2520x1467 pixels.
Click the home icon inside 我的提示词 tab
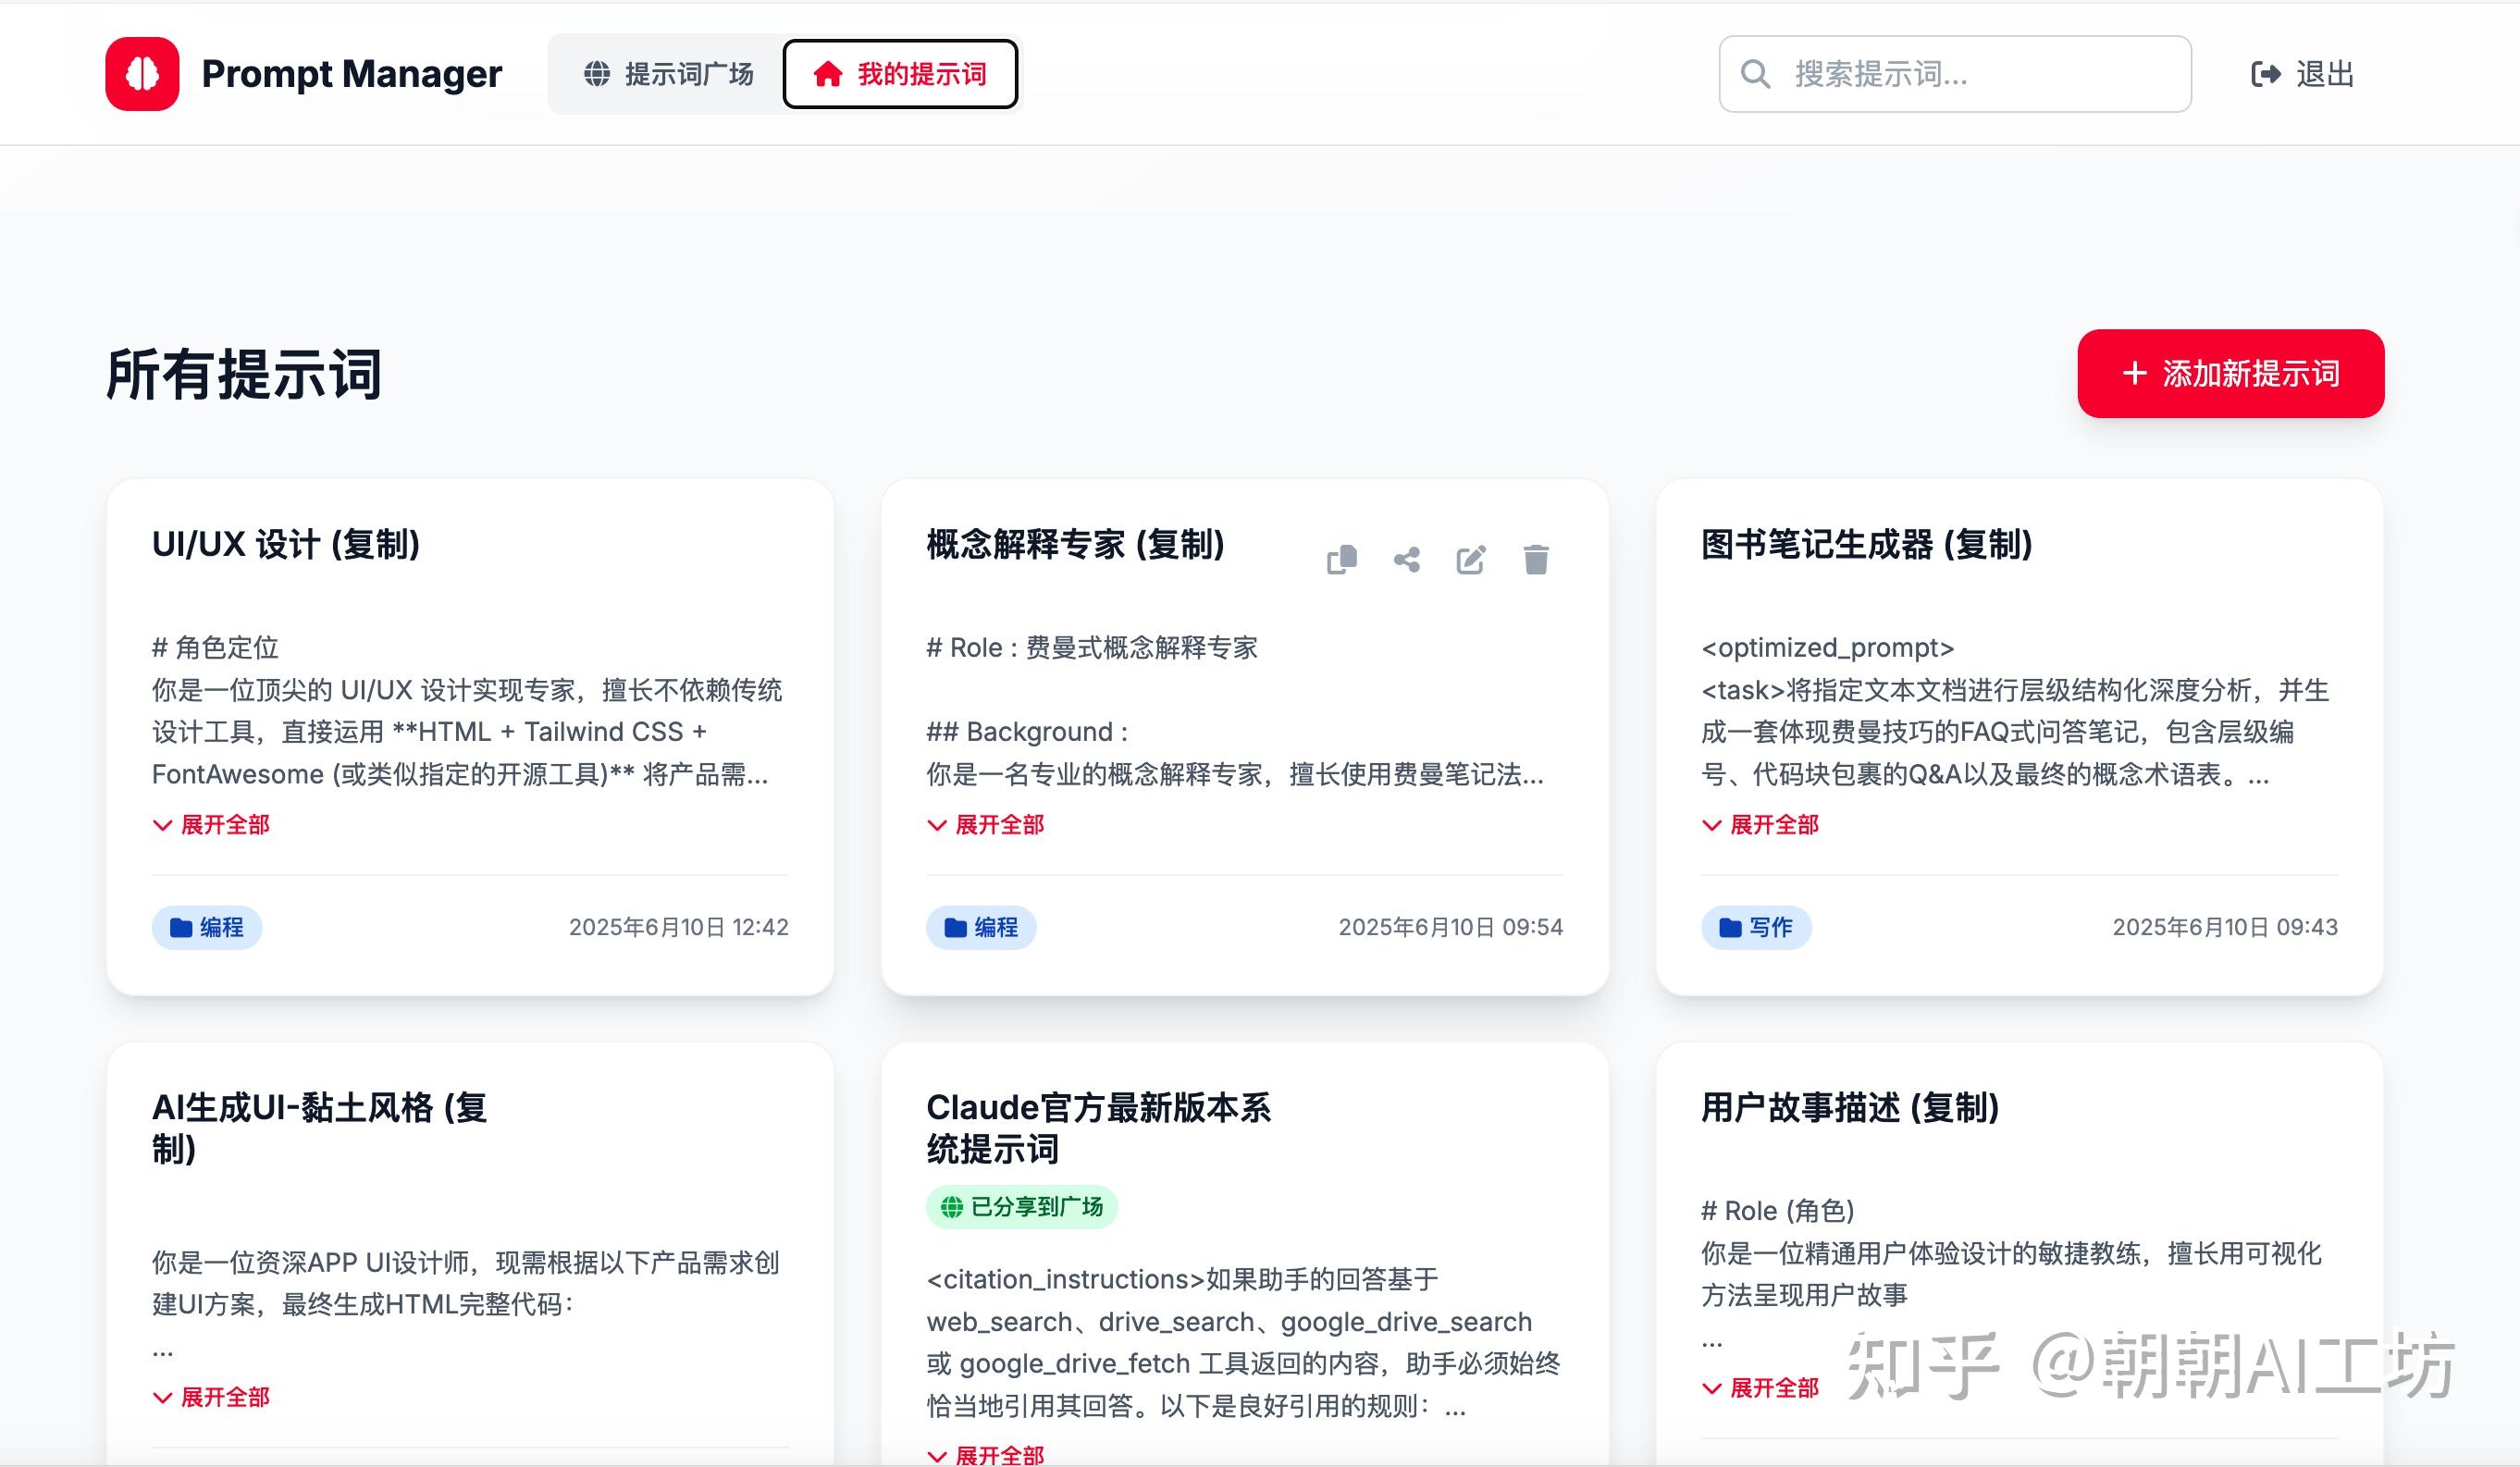pyautogui.click(x=830, y=73)
